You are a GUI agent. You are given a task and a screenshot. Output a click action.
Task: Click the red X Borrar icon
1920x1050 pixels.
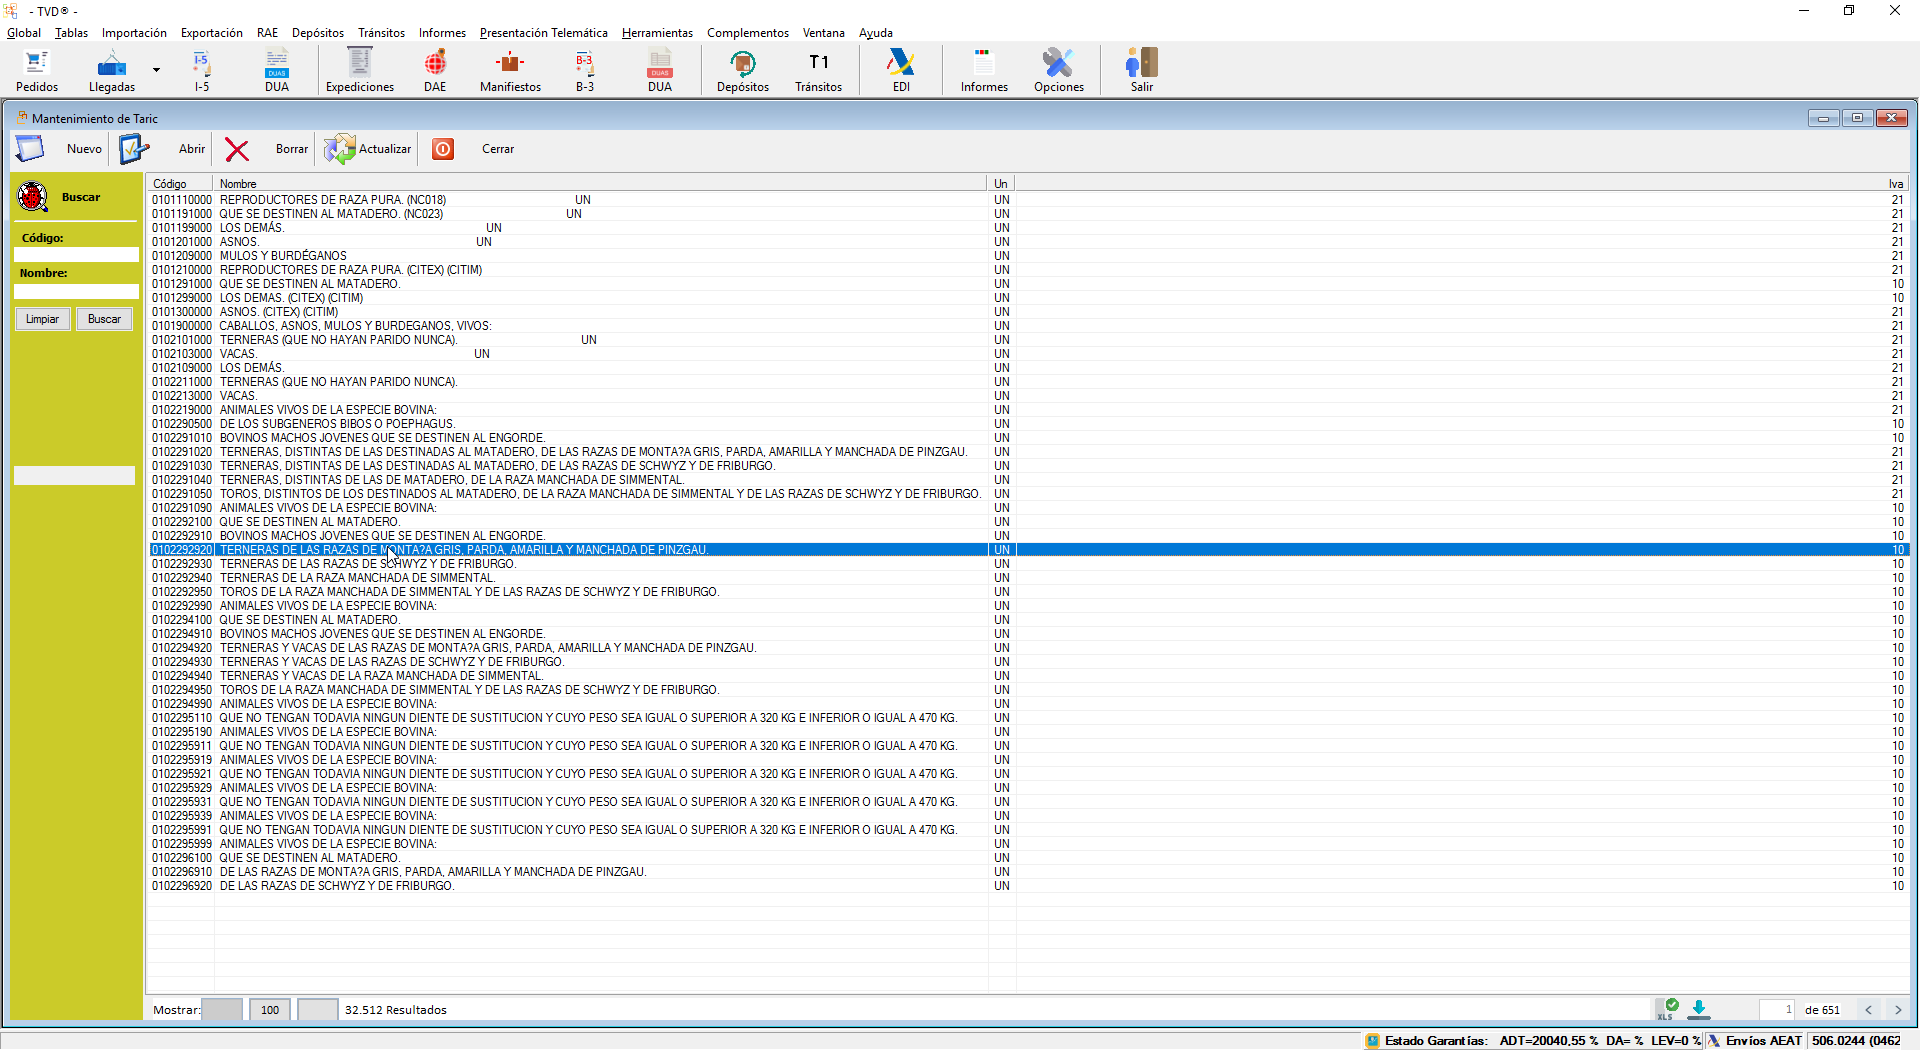pyautogui.click(x=237, y=150)
